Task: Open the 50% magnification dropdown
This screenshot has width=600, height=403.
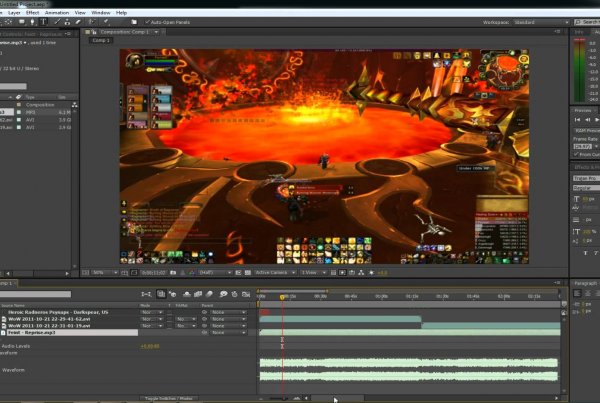Action: [x=104, y=272]
